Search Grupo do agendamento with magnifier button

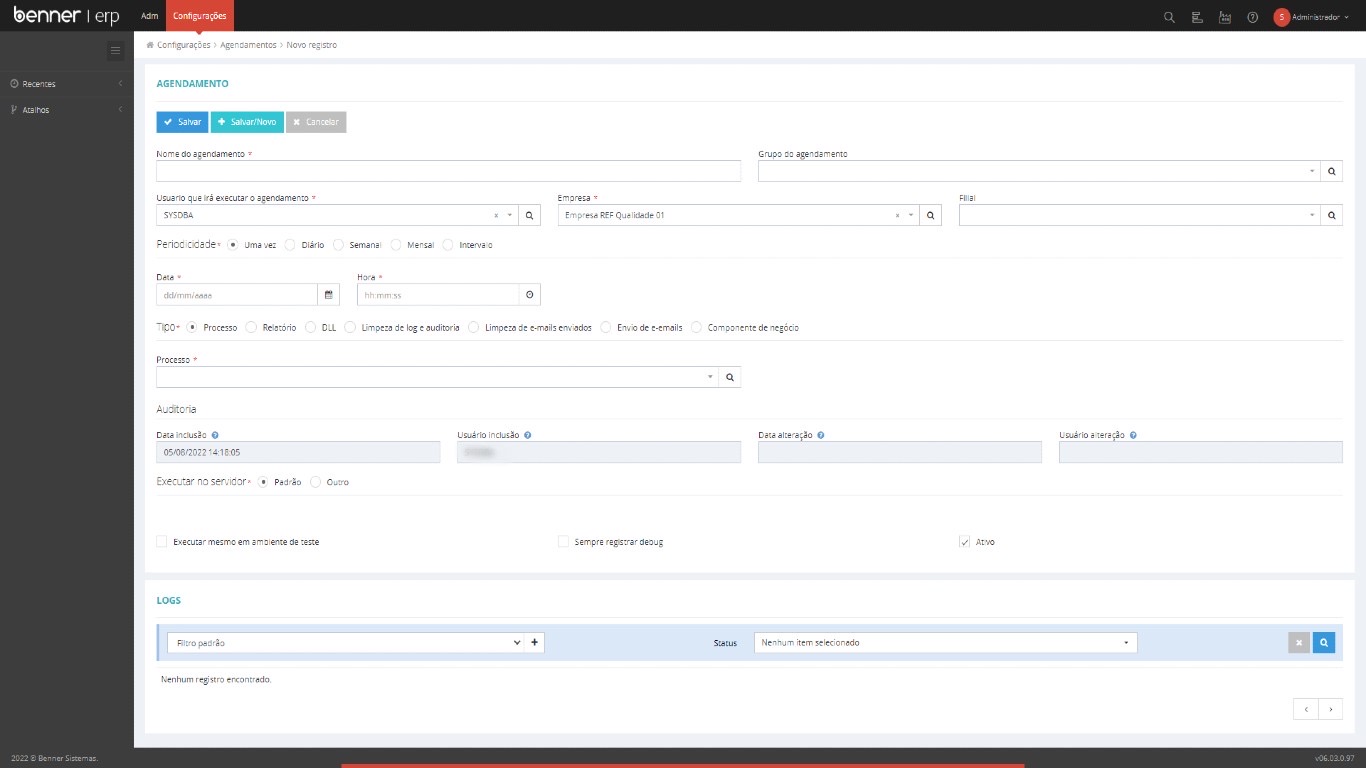click(x=1332, y=171)
